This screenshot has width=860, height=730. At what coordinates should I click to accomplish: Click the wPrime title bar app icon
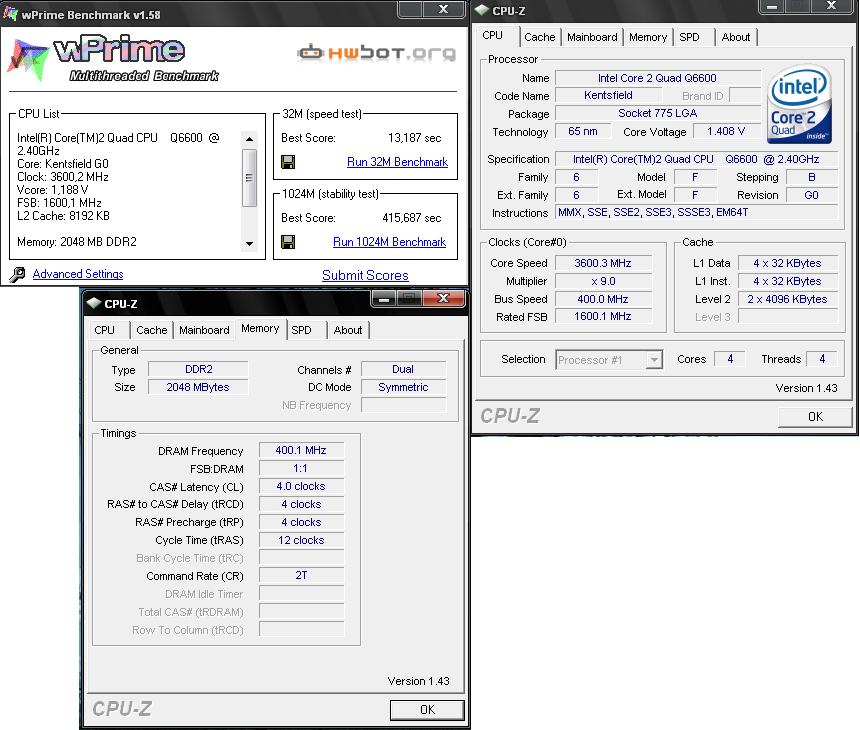10,13
